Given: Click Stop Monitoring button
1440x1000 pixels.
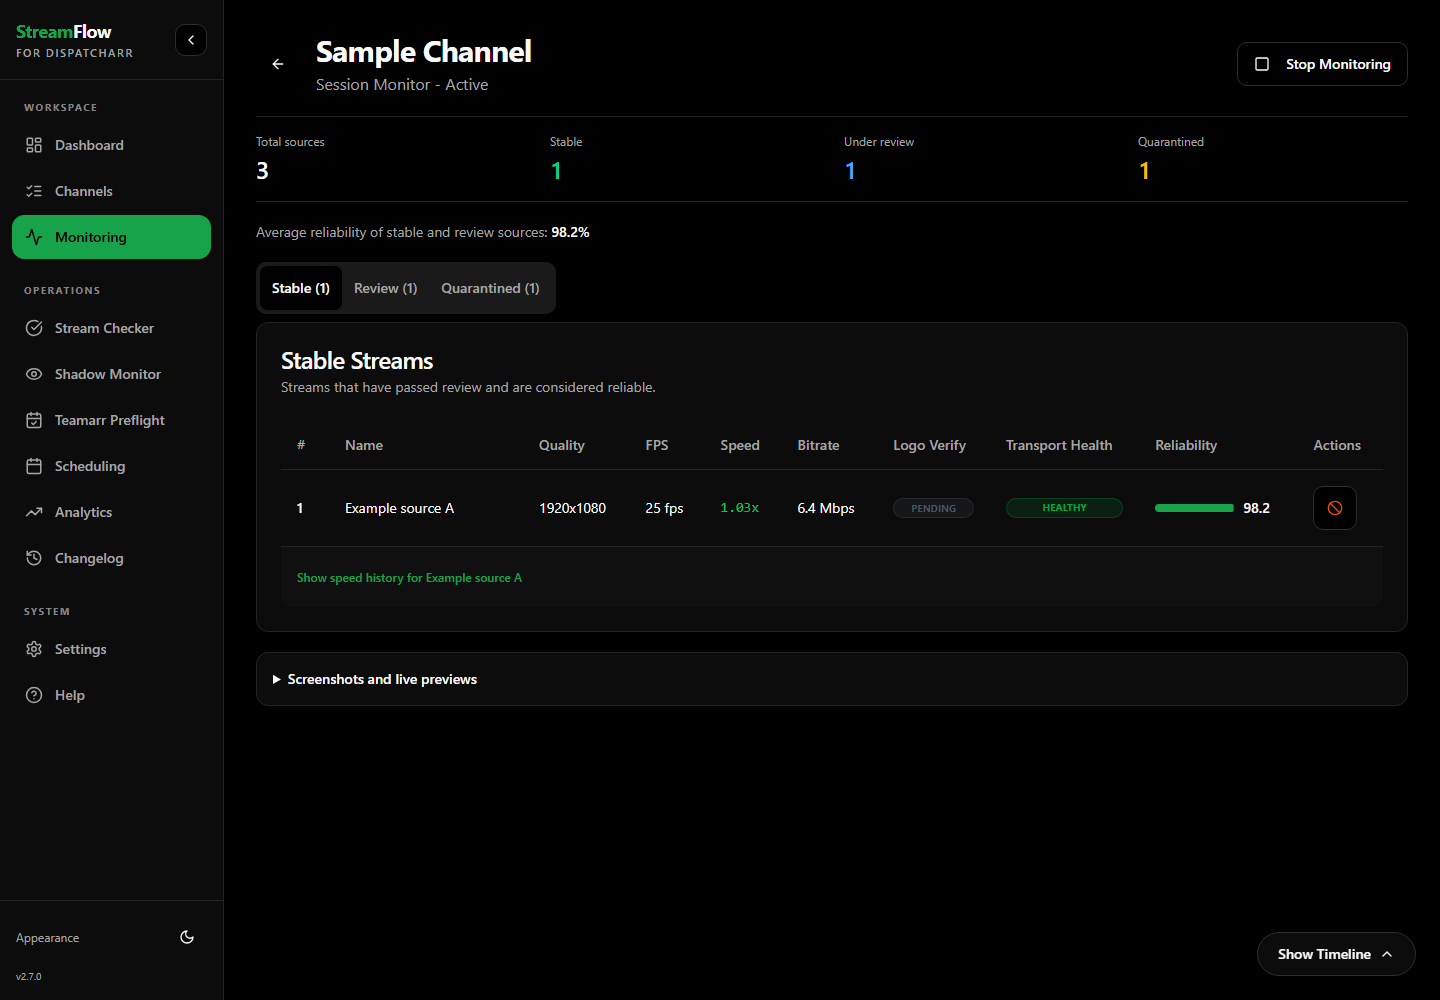Looking at the screenshot, I should tap(1322, 64).
